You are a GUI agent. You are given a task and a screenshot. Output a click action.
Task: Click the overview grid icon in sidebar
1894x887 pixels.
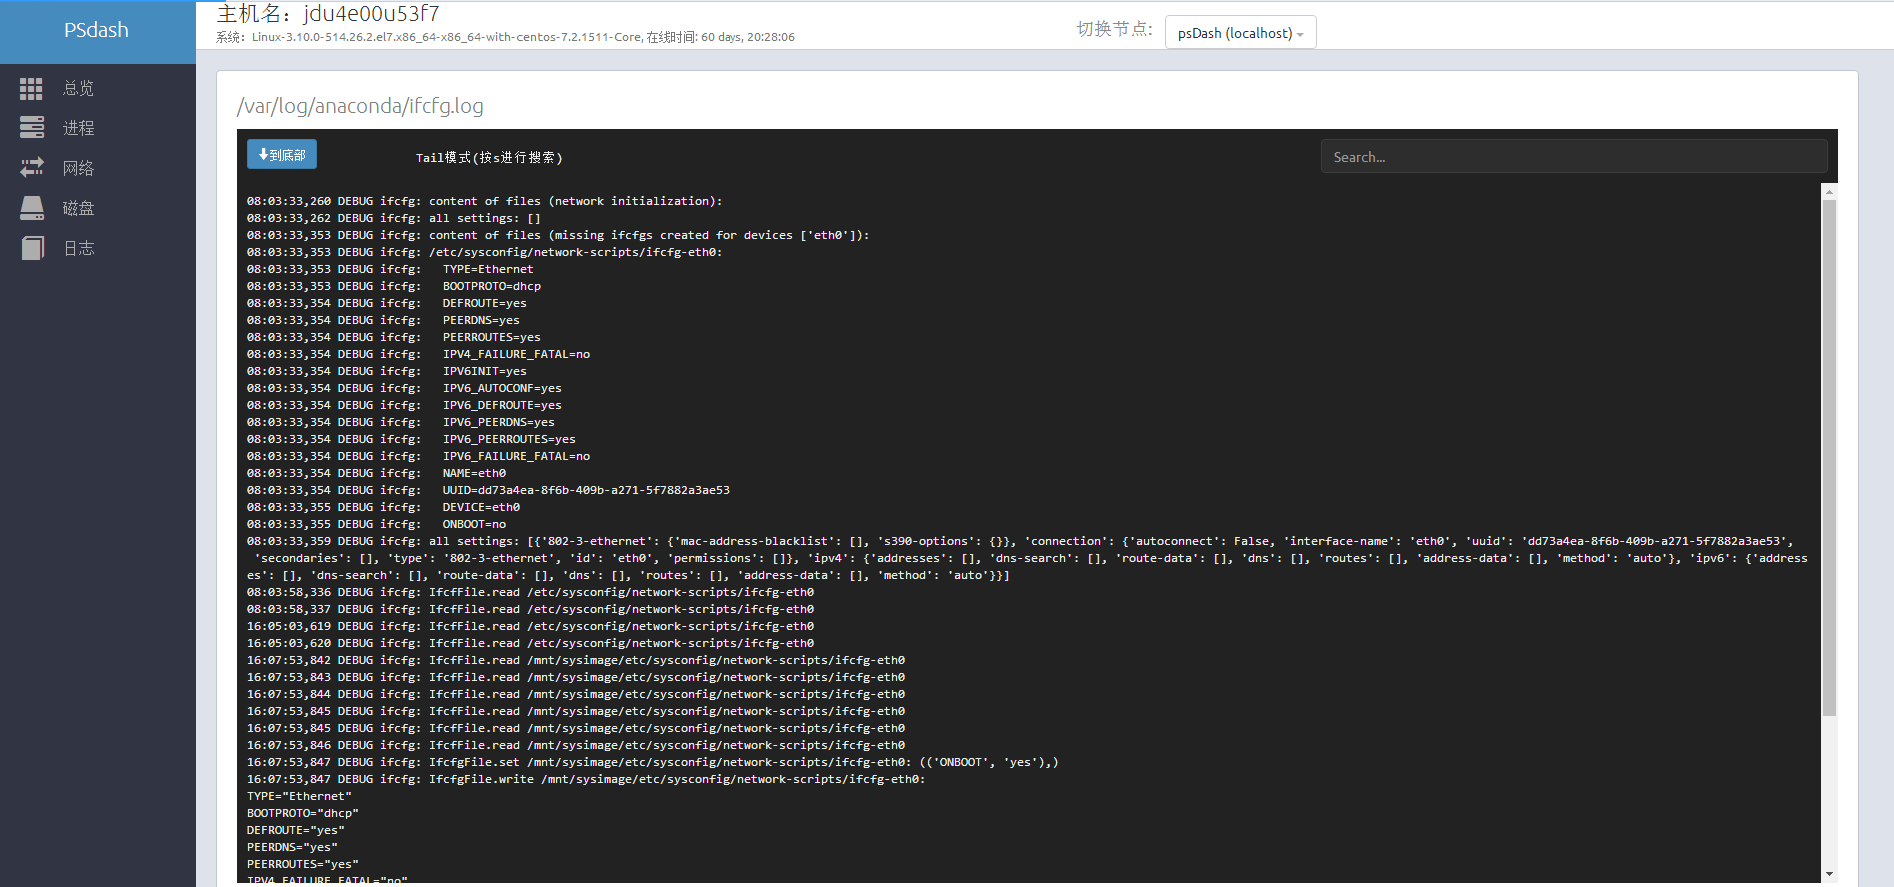coord(31,89)
